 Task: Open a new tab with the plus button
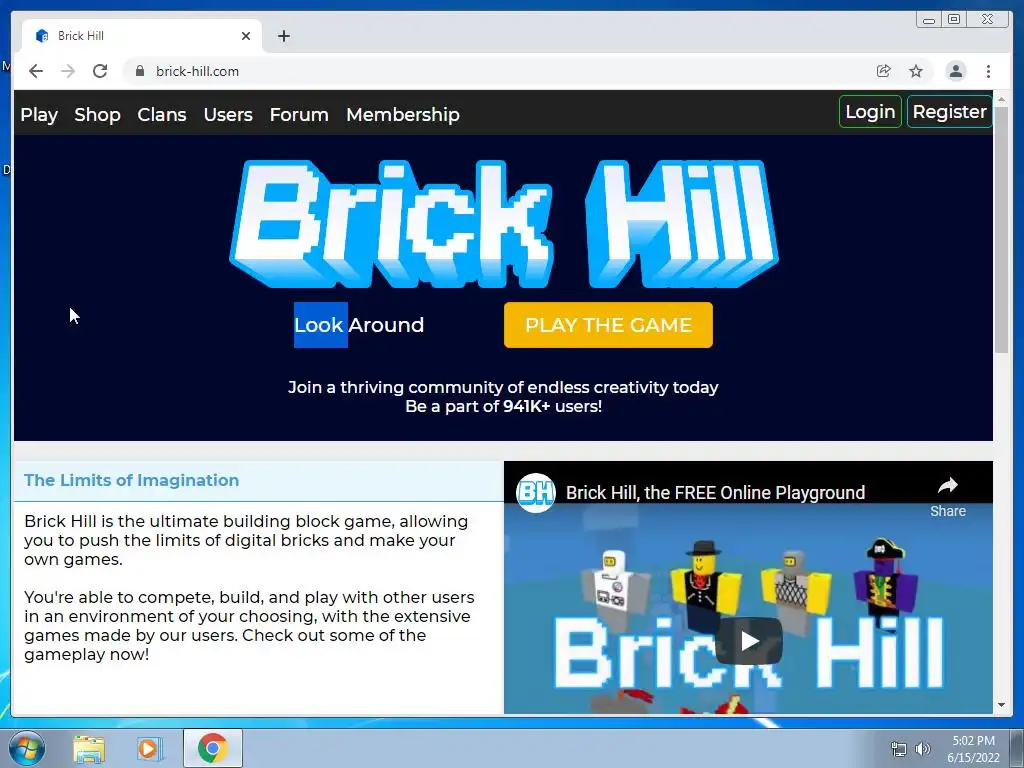pyautogui.click(x=283, y=36)
